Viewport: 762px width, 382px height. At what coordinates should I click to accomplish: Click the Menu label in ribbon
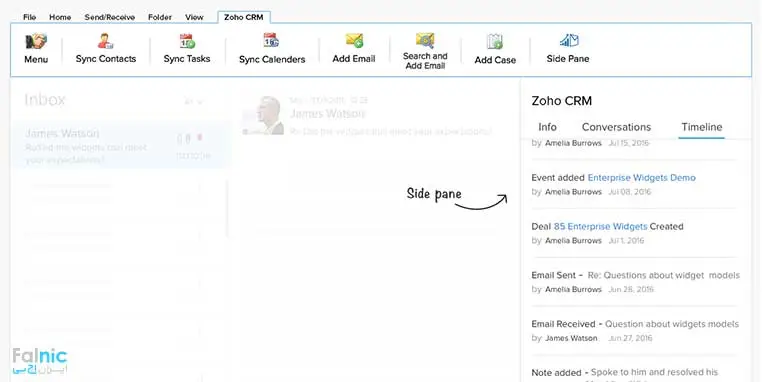pos(36,59)
